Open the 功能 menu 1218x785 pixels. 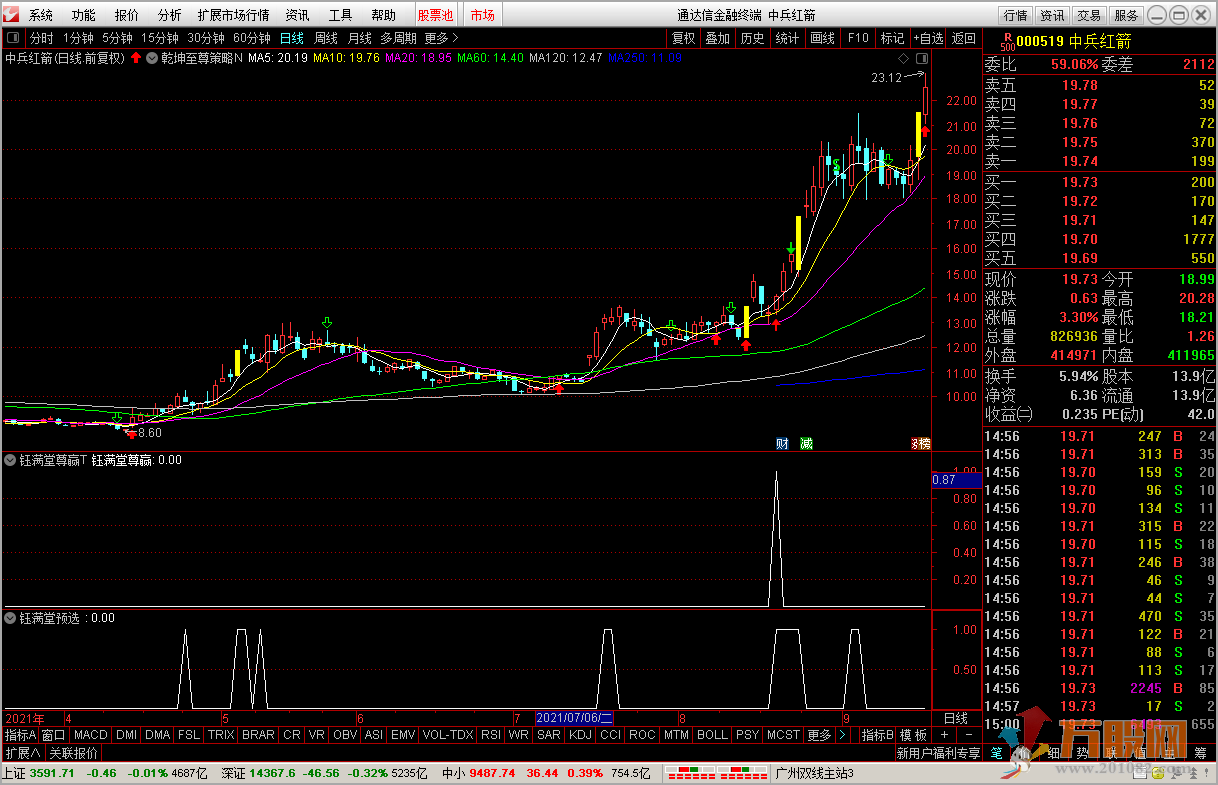tap(84, 15)
